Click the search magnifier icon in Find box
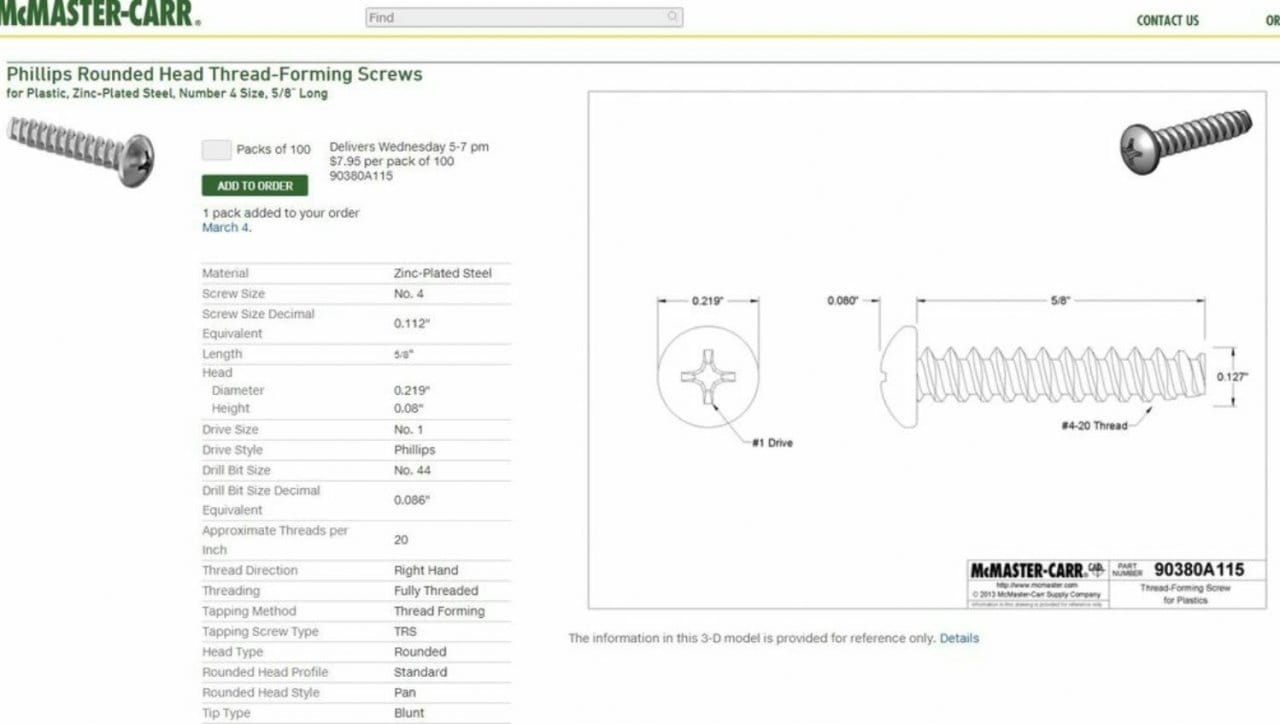The height and width of the screenshot is (724, 1280). (672, 17)
